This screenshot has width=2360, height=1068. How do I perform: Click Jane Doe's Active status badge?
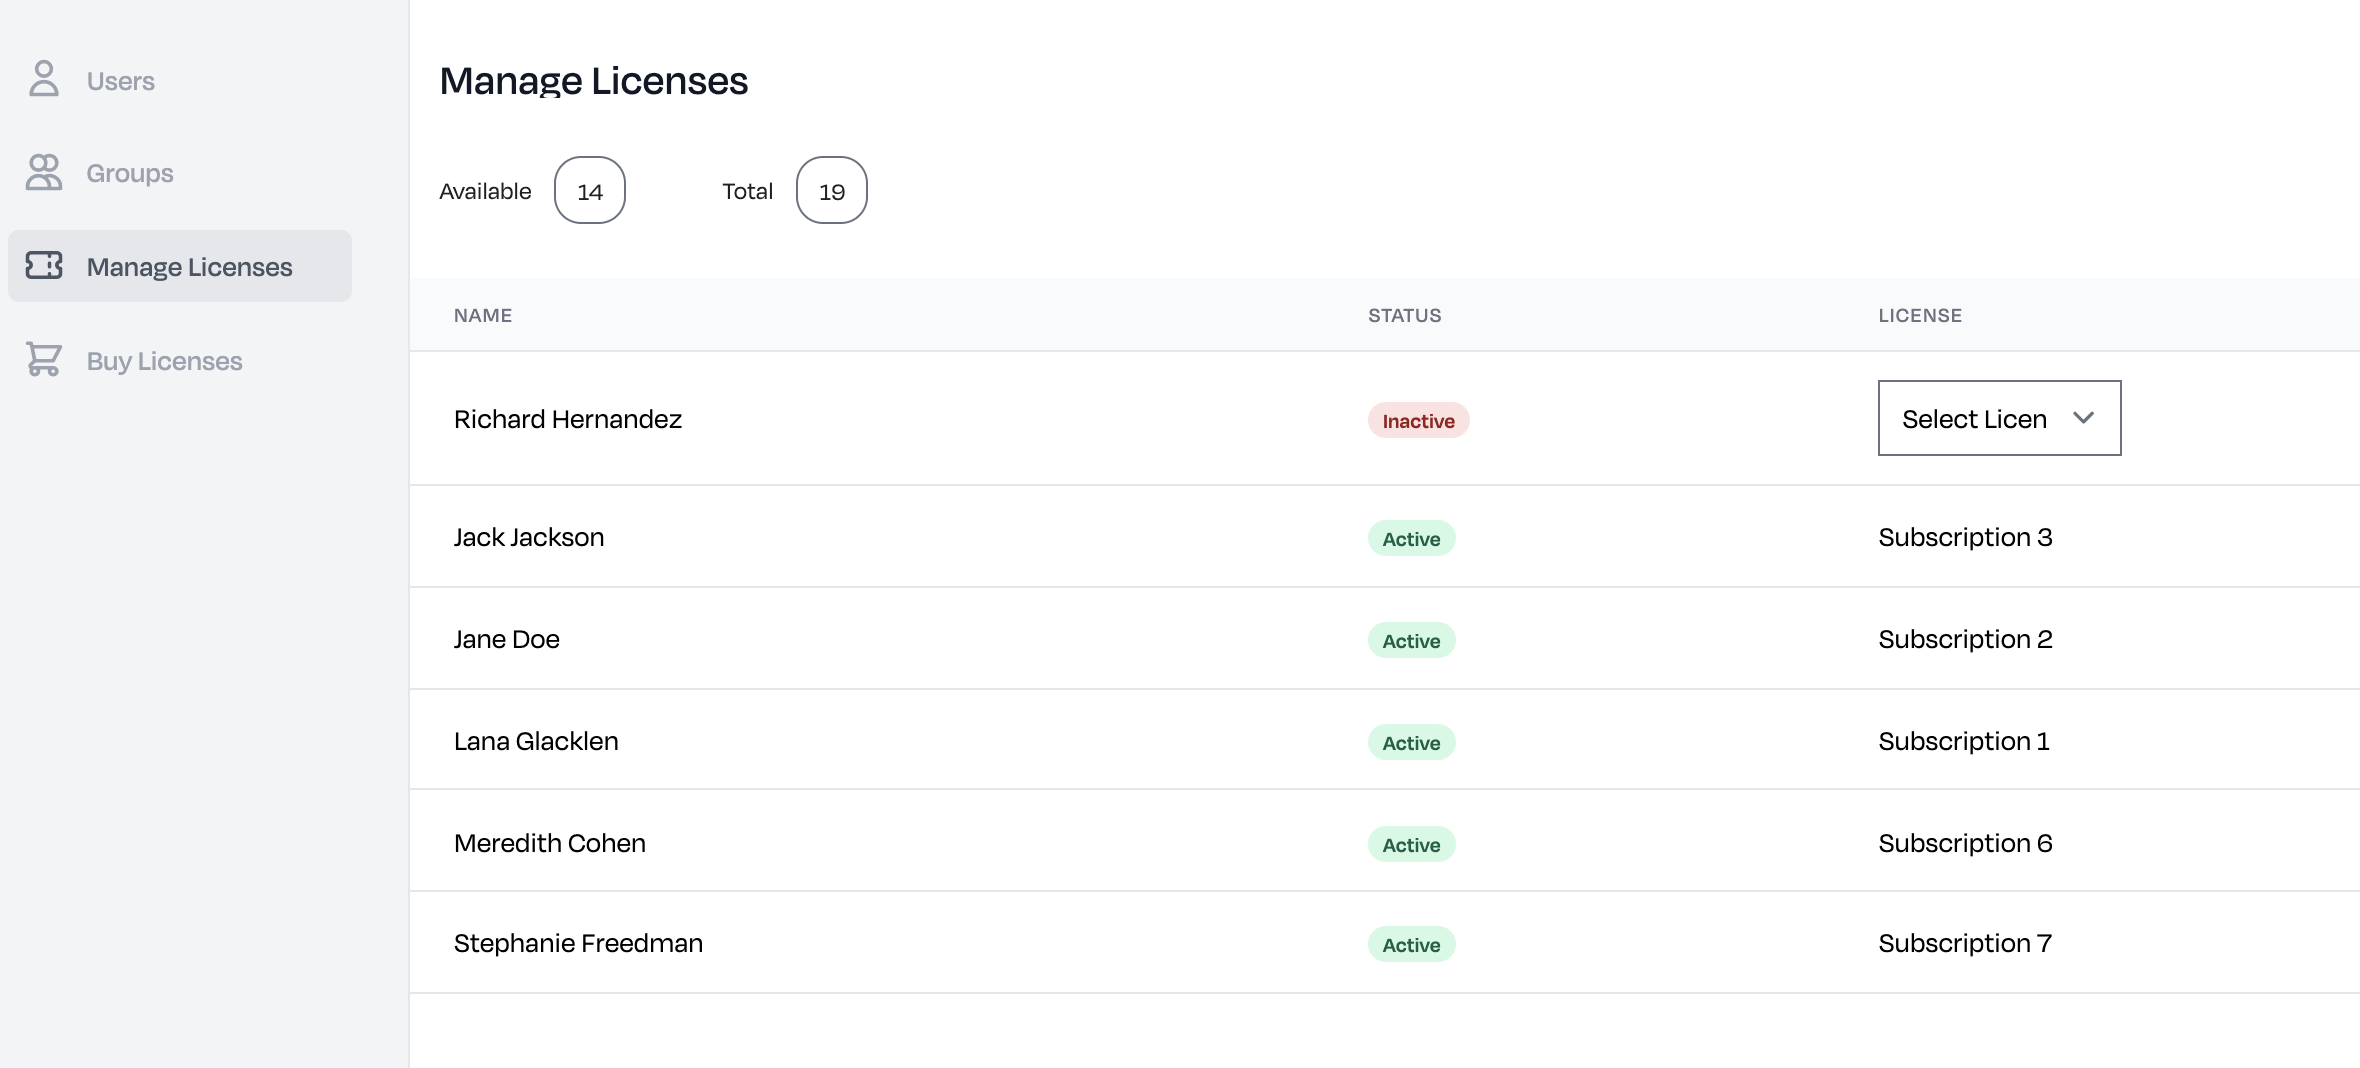[1411, 640]
